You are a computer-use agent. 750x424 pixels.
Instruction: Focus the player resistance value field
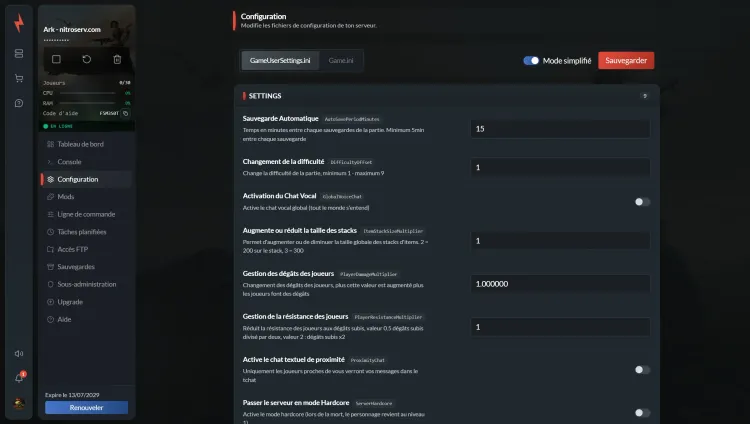(560, 327)
